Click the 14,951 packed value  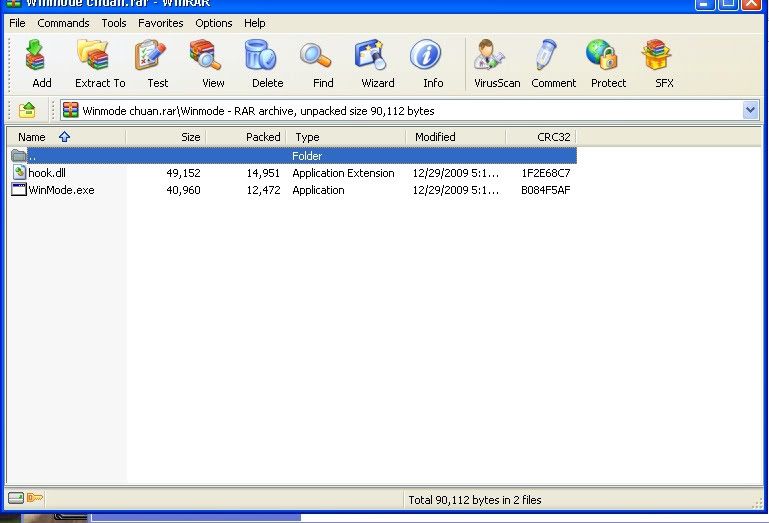(x=263, y=173)
